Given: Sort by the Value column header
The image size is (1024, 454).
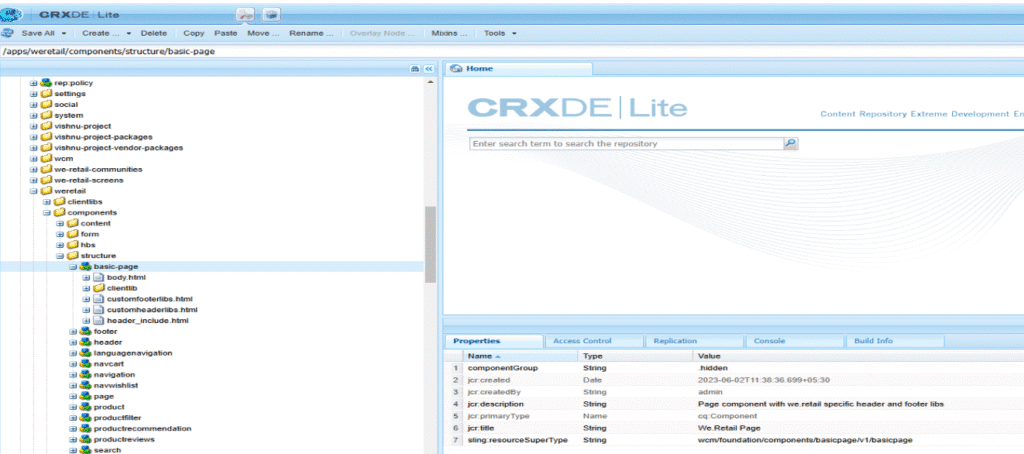Looking at the screenshot, I should pyautogui.click(x=857, y=356).
